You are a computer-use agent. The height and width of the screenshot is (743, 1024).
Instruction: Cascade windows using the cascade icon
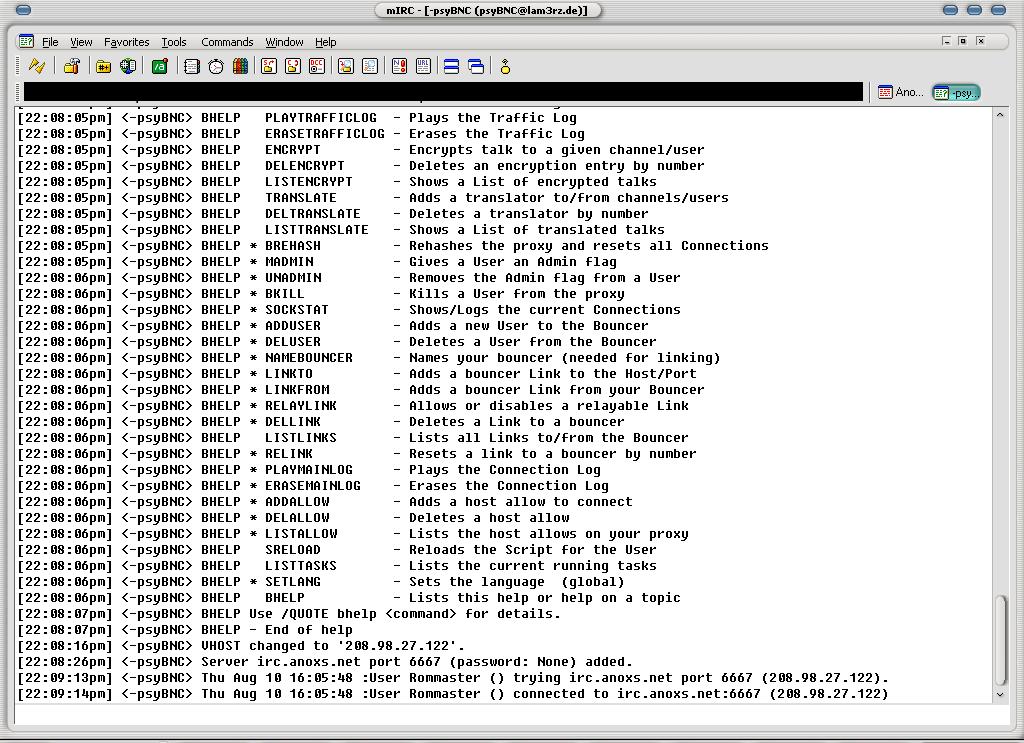(x=476, y=66)
